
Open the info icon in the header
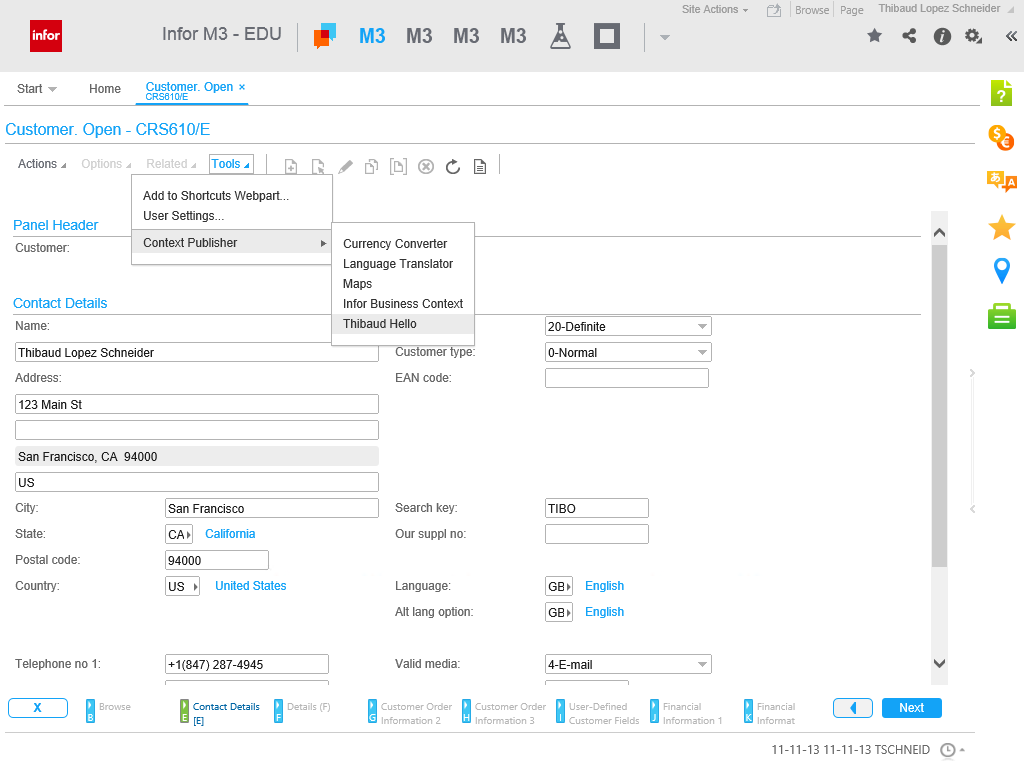click(942, 36)
